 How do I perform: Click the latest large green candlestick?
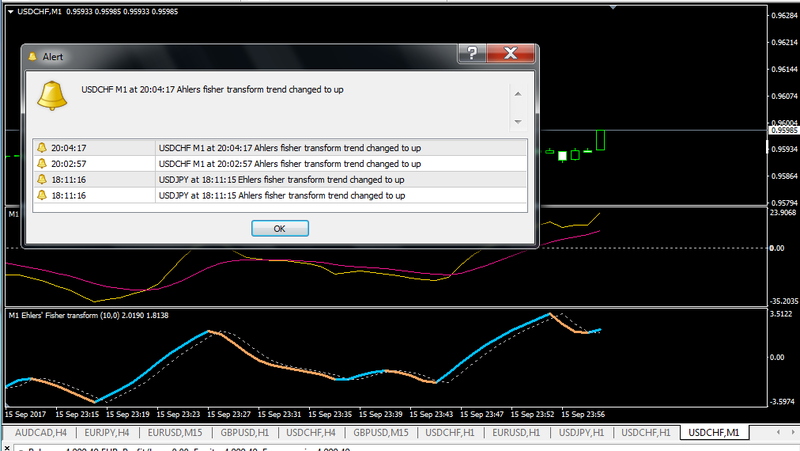(x=601, y=140)
